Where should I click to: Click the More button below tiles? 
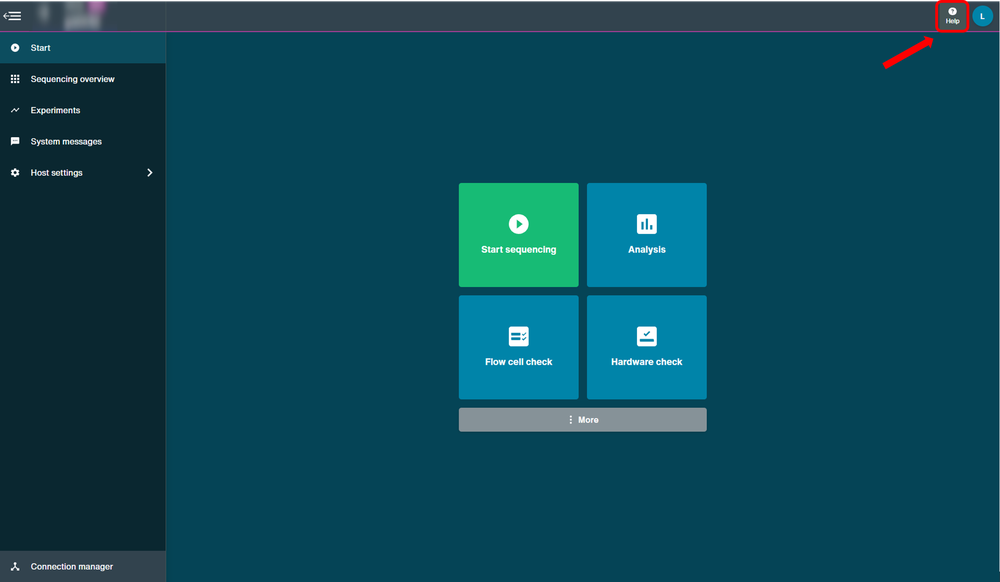[x=582, y=419]
